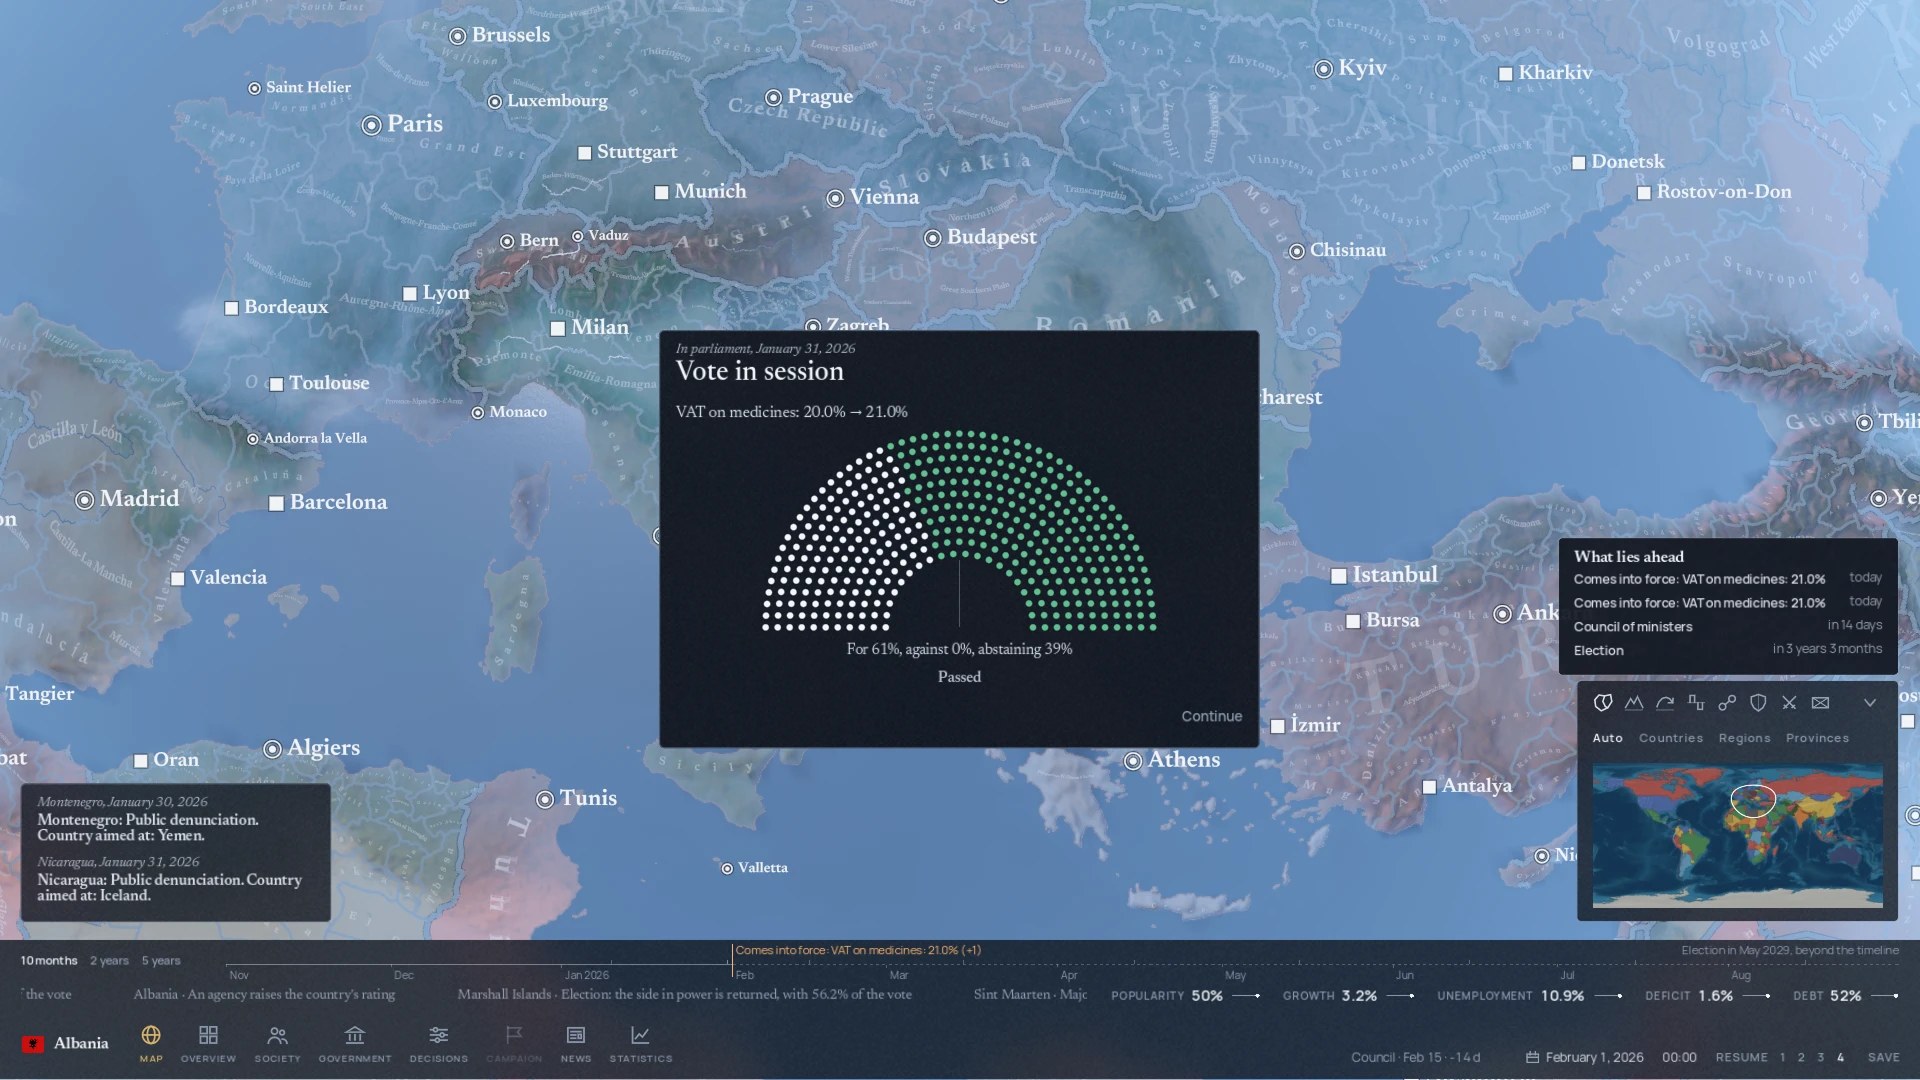Set timeline range to 5 years
The width and height of the screenshot is (1920, 1080).
click(161, 960)
